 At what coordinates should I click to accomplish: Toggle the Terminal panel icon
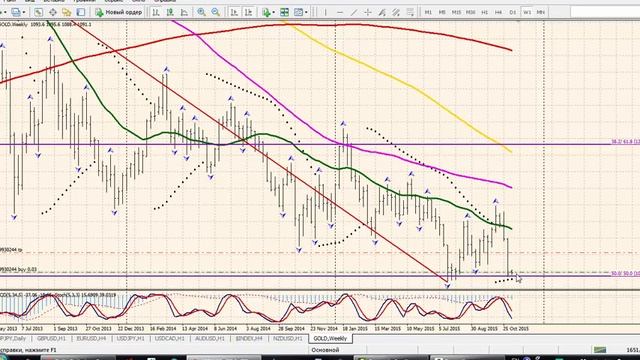click(x=81, y=12)
